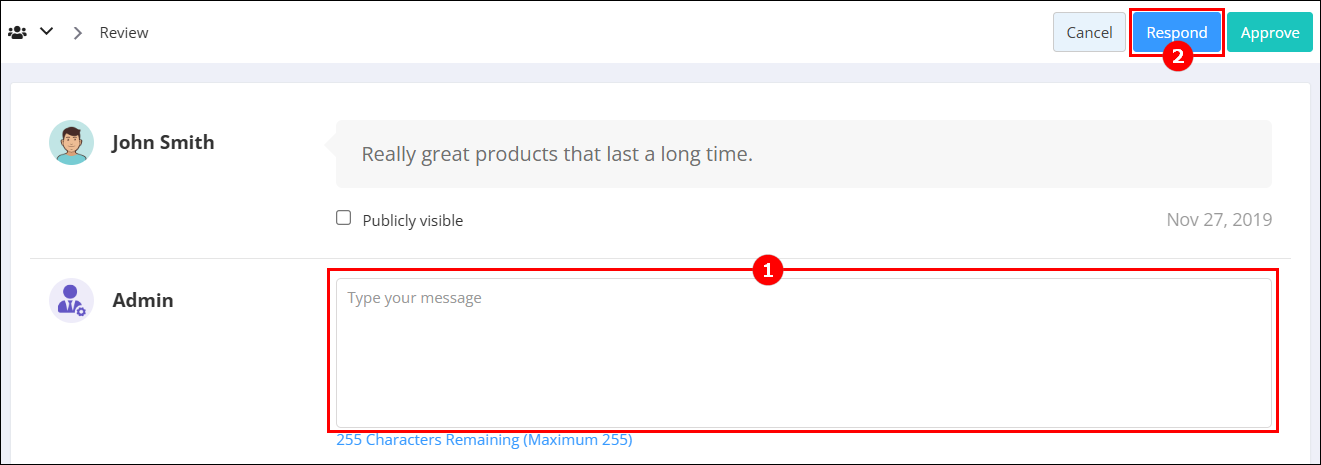Click the people group icon in breadcrumb
1321x465 pixels.
(17, 32)
